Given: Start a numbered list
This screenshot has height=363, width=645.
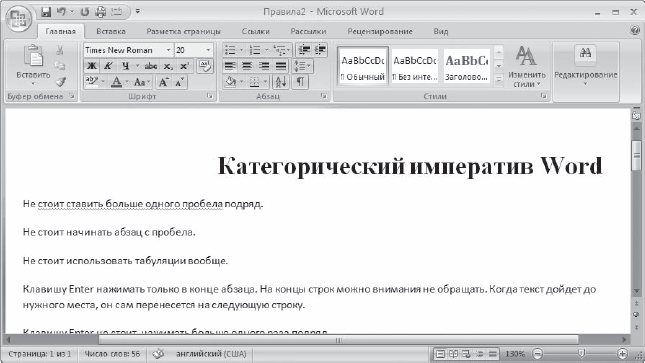Looking at the screenshot, I should coord(255,50).
